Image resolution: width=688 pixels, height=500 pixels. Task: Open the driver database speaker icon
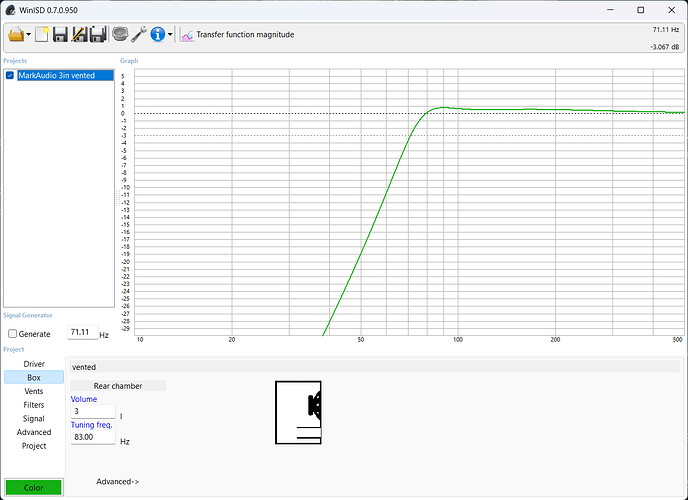(x=120, y=35)
